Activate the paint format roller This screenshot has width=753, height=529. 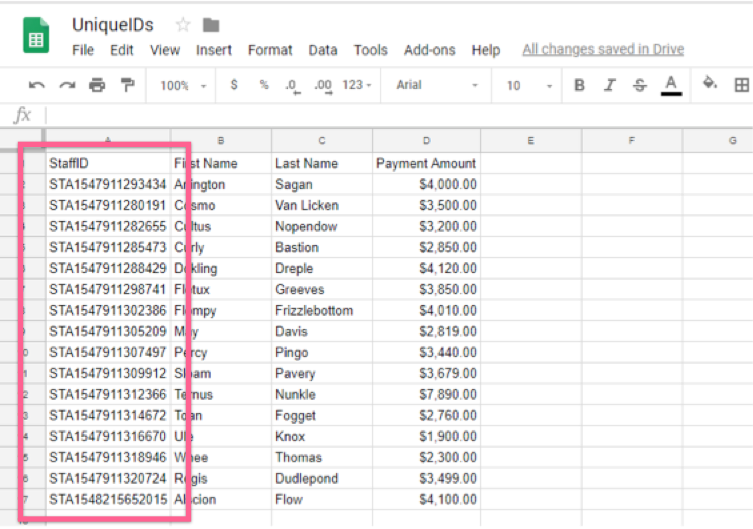pos(127,86)
